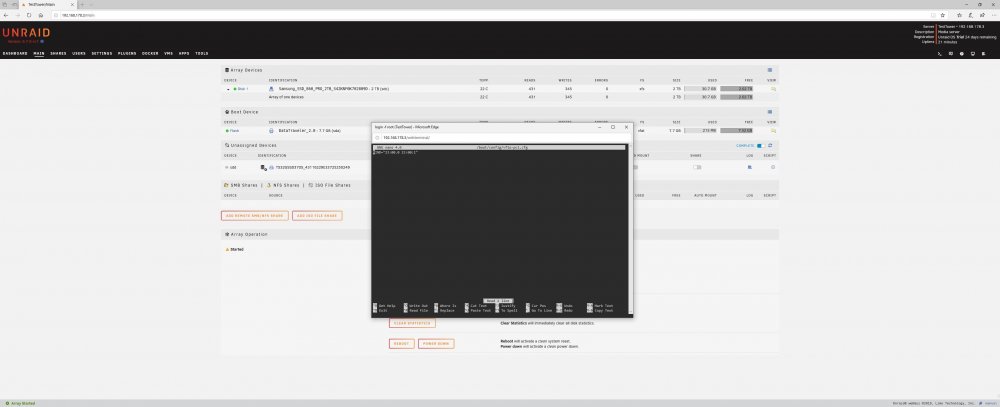The height and width of the screenshot is (407, 1000).
Task: Refresh the Unassigned Devices list
Action: (x=770, y=145)
